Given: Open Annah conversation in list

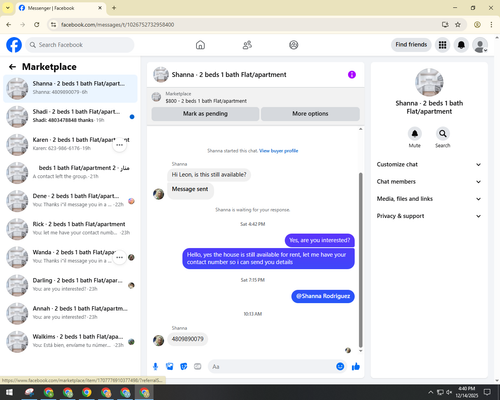Looking at the screenshot, I should click(x=70, y=313).
